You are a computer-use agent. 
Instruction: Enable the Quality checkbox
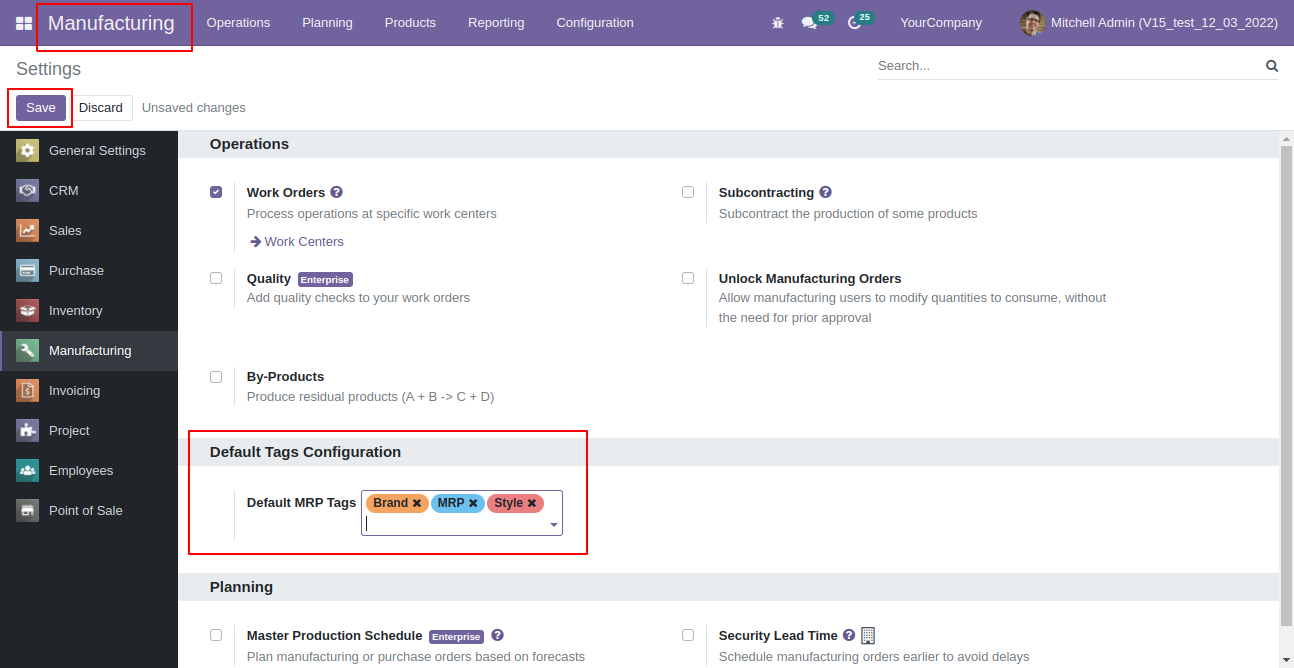[x=216, y=278]
